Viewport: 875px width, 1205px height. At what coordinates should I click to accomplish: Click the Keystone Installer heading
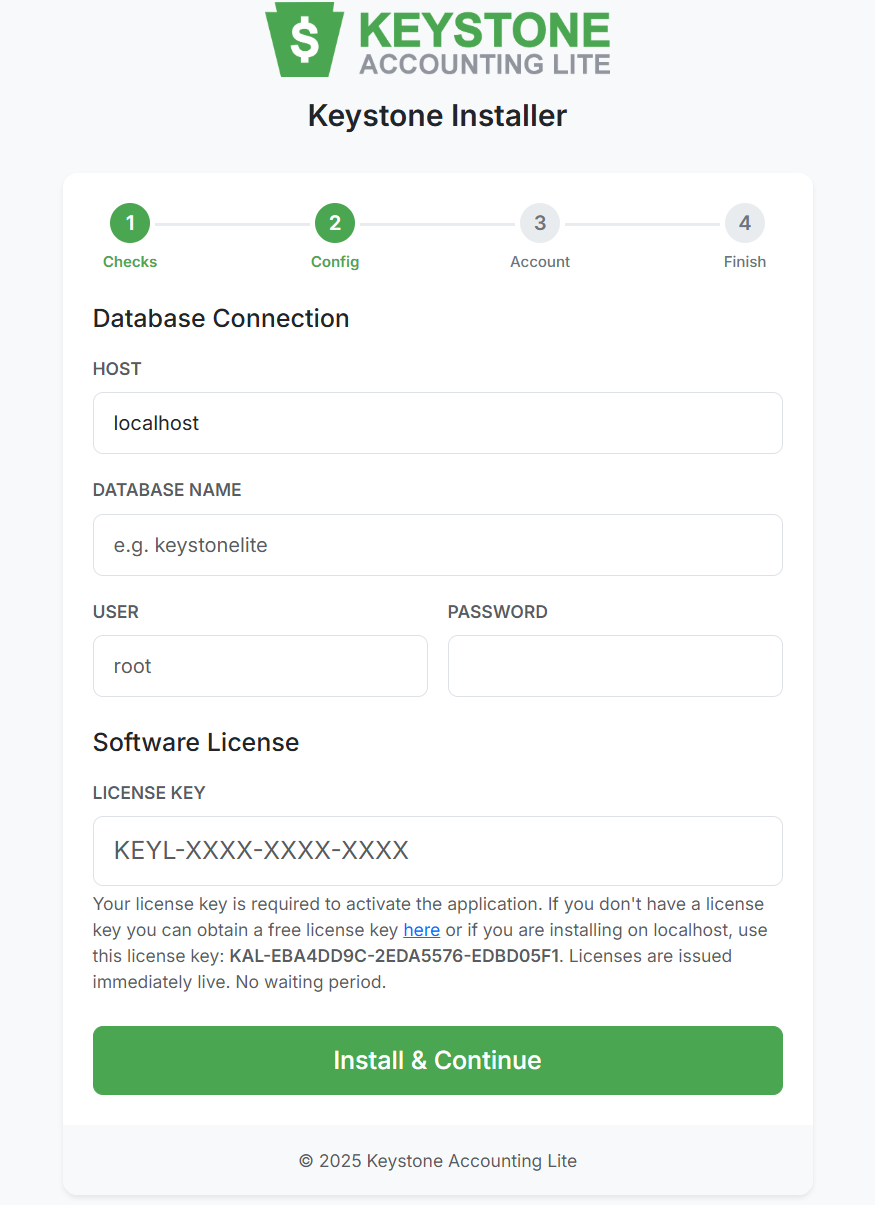click(437, 115)
